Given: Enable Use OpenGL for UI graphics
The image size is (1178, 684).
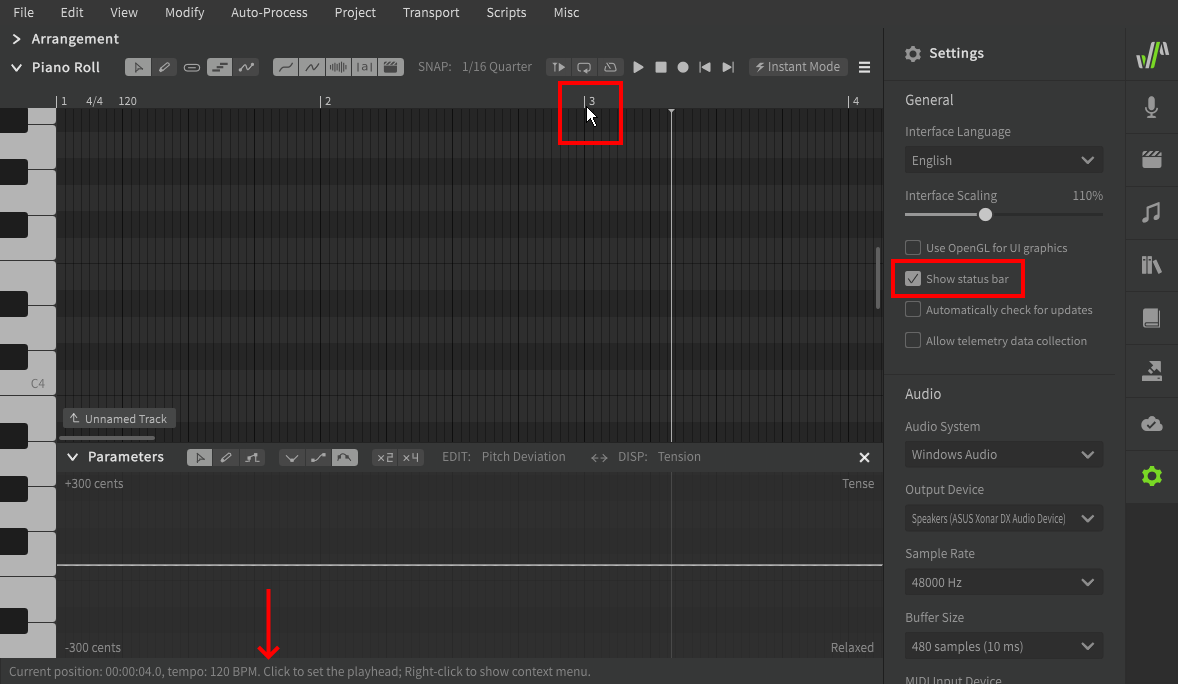Looking at the screenshot, I should click(x=913, y=248).
